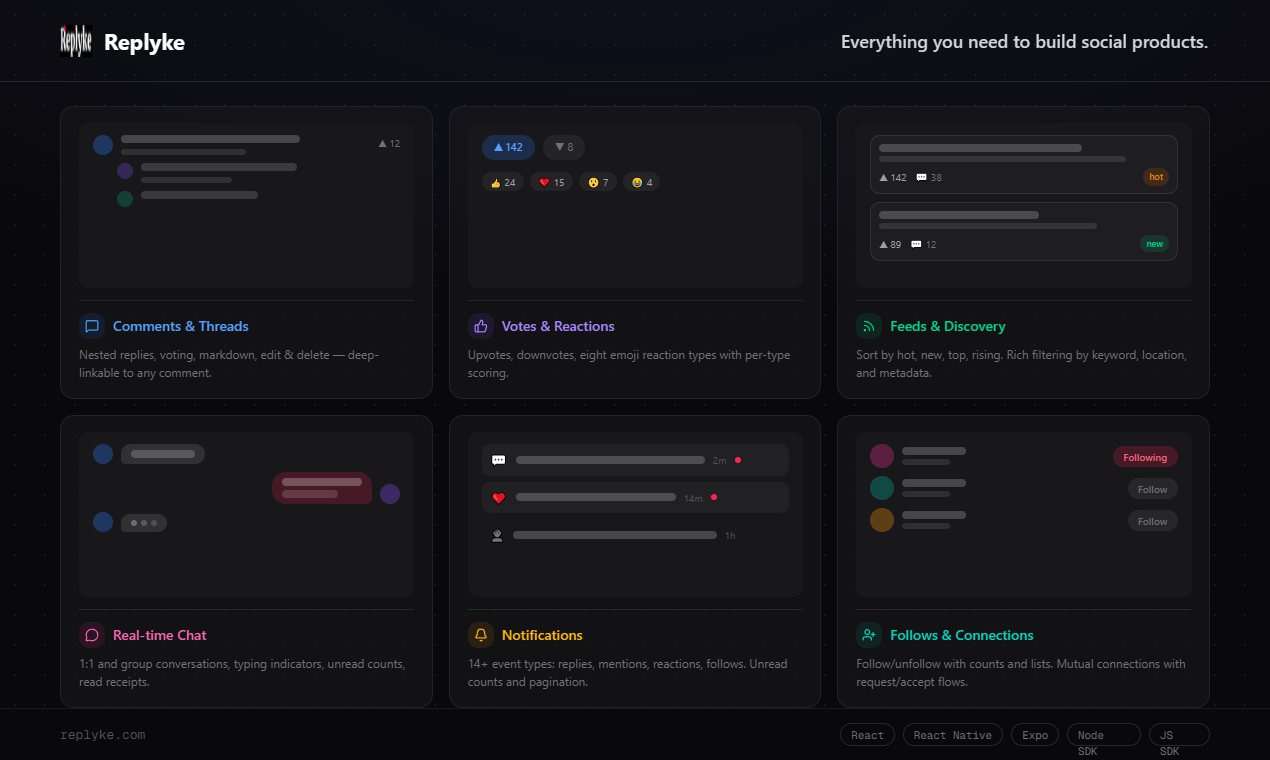Click the Real-time Chat bubble icon

(x=91, y=634)
